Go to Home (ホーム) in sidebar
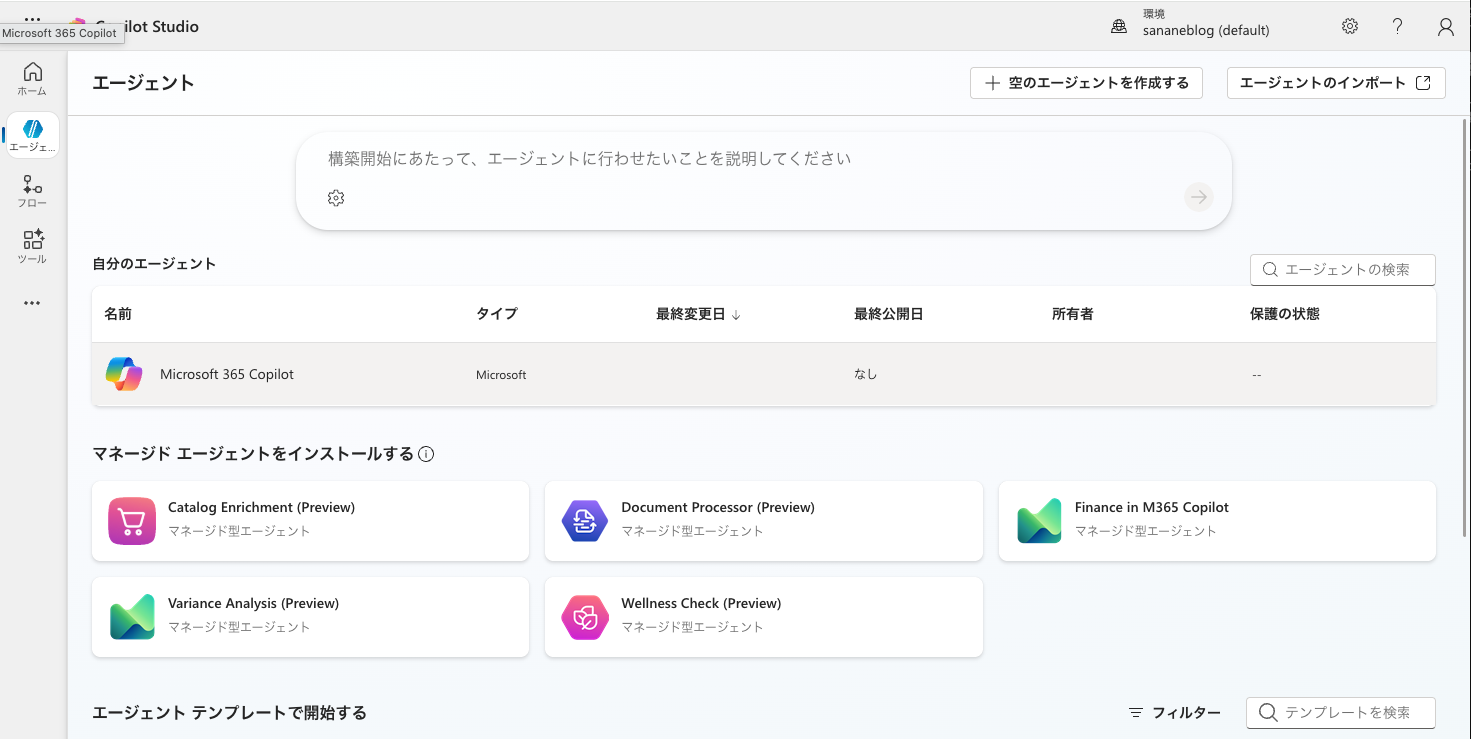 pyautogui.click(x=33, y=79)
